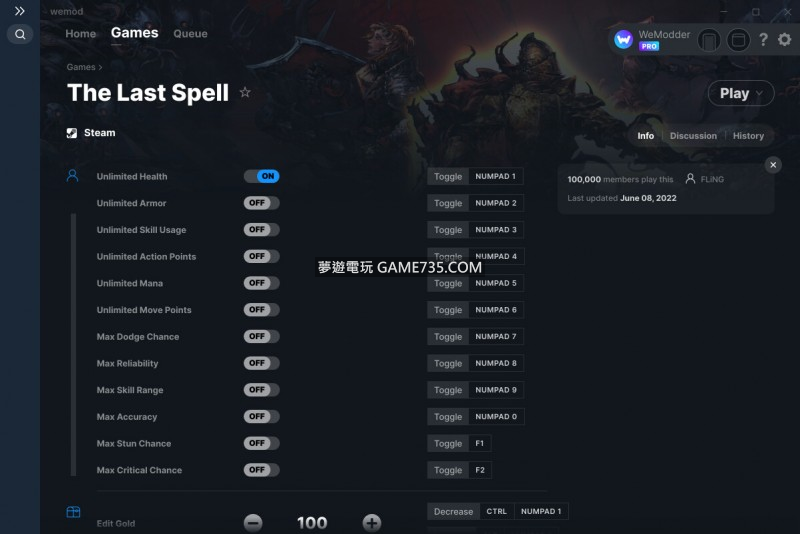Open the help question mark icon
Viewport: 800px width, 534px height.
(x=763, y=39)
